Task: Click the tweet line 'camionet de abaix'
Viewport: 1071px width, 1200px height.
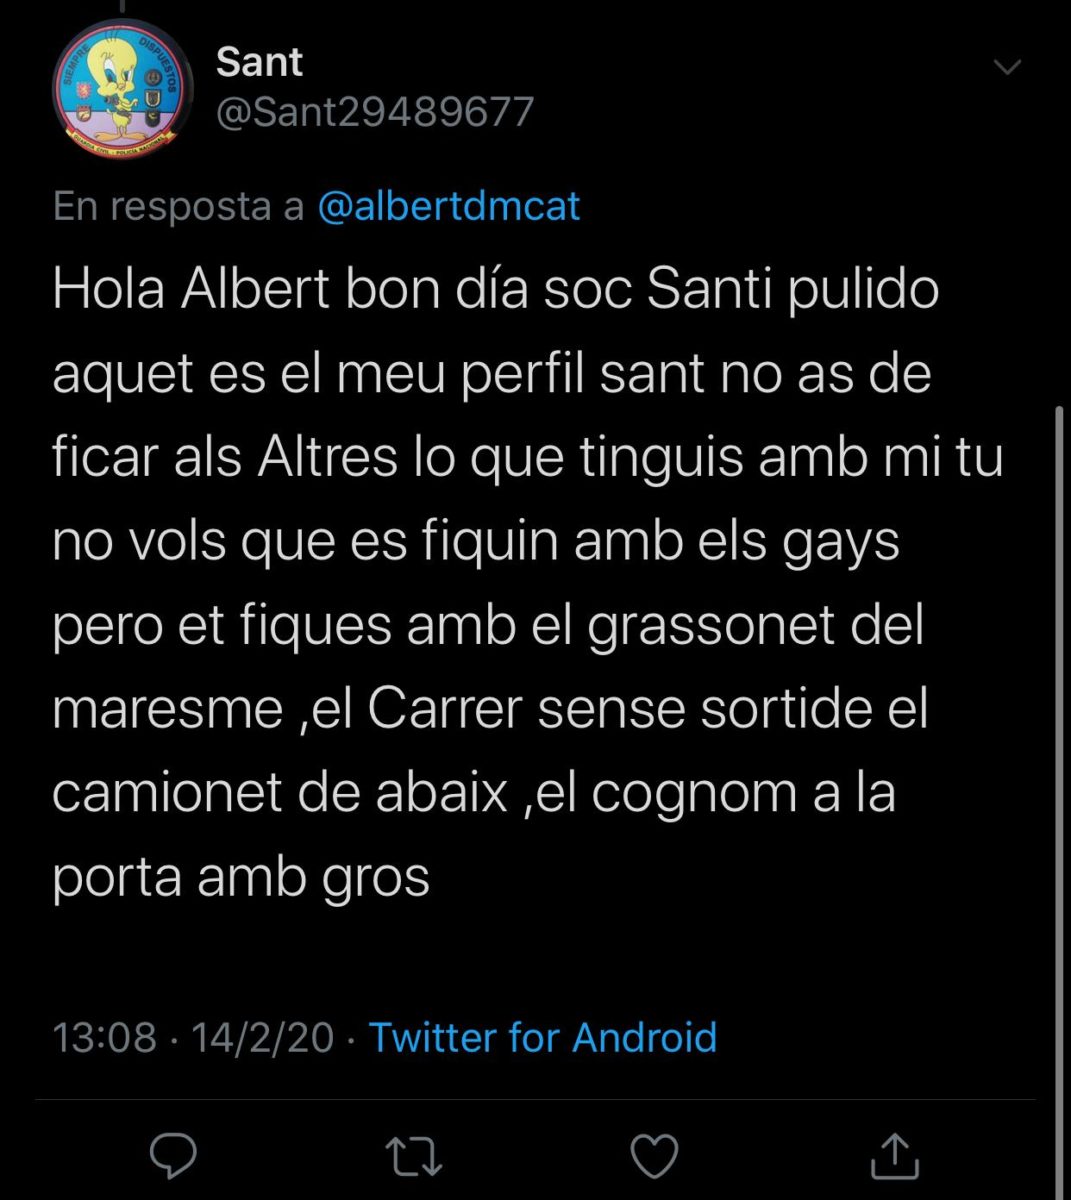Action: (280, 793)
